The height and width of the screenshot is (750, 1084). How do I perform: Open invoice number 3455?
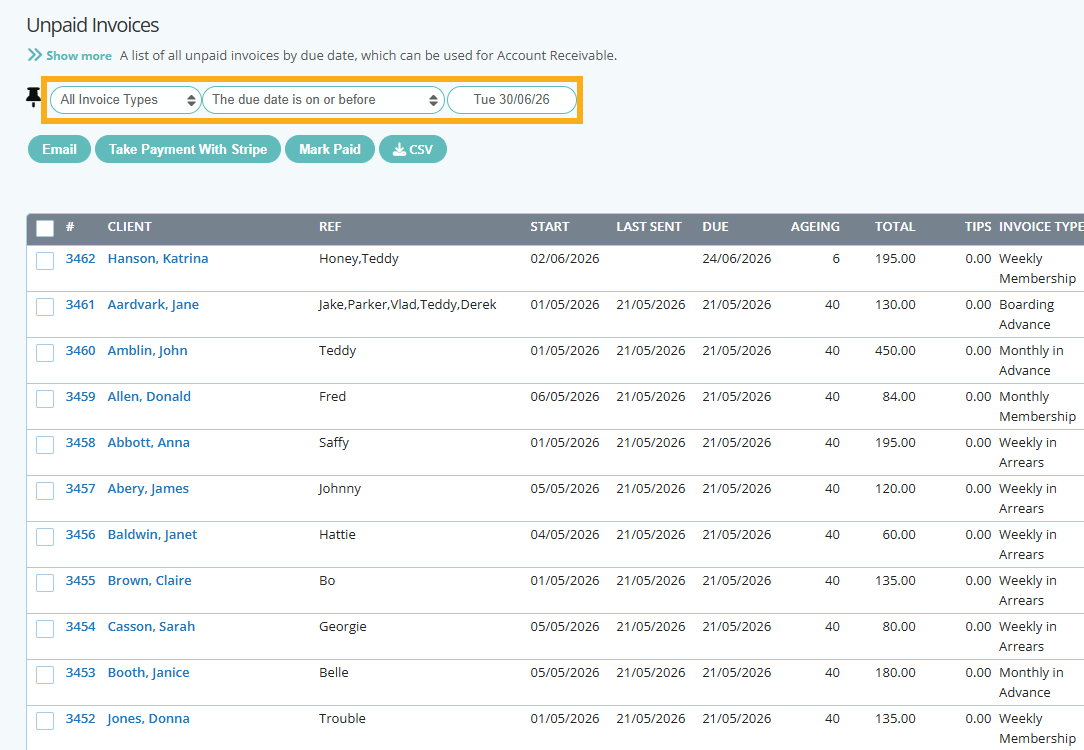click(80, 580)
